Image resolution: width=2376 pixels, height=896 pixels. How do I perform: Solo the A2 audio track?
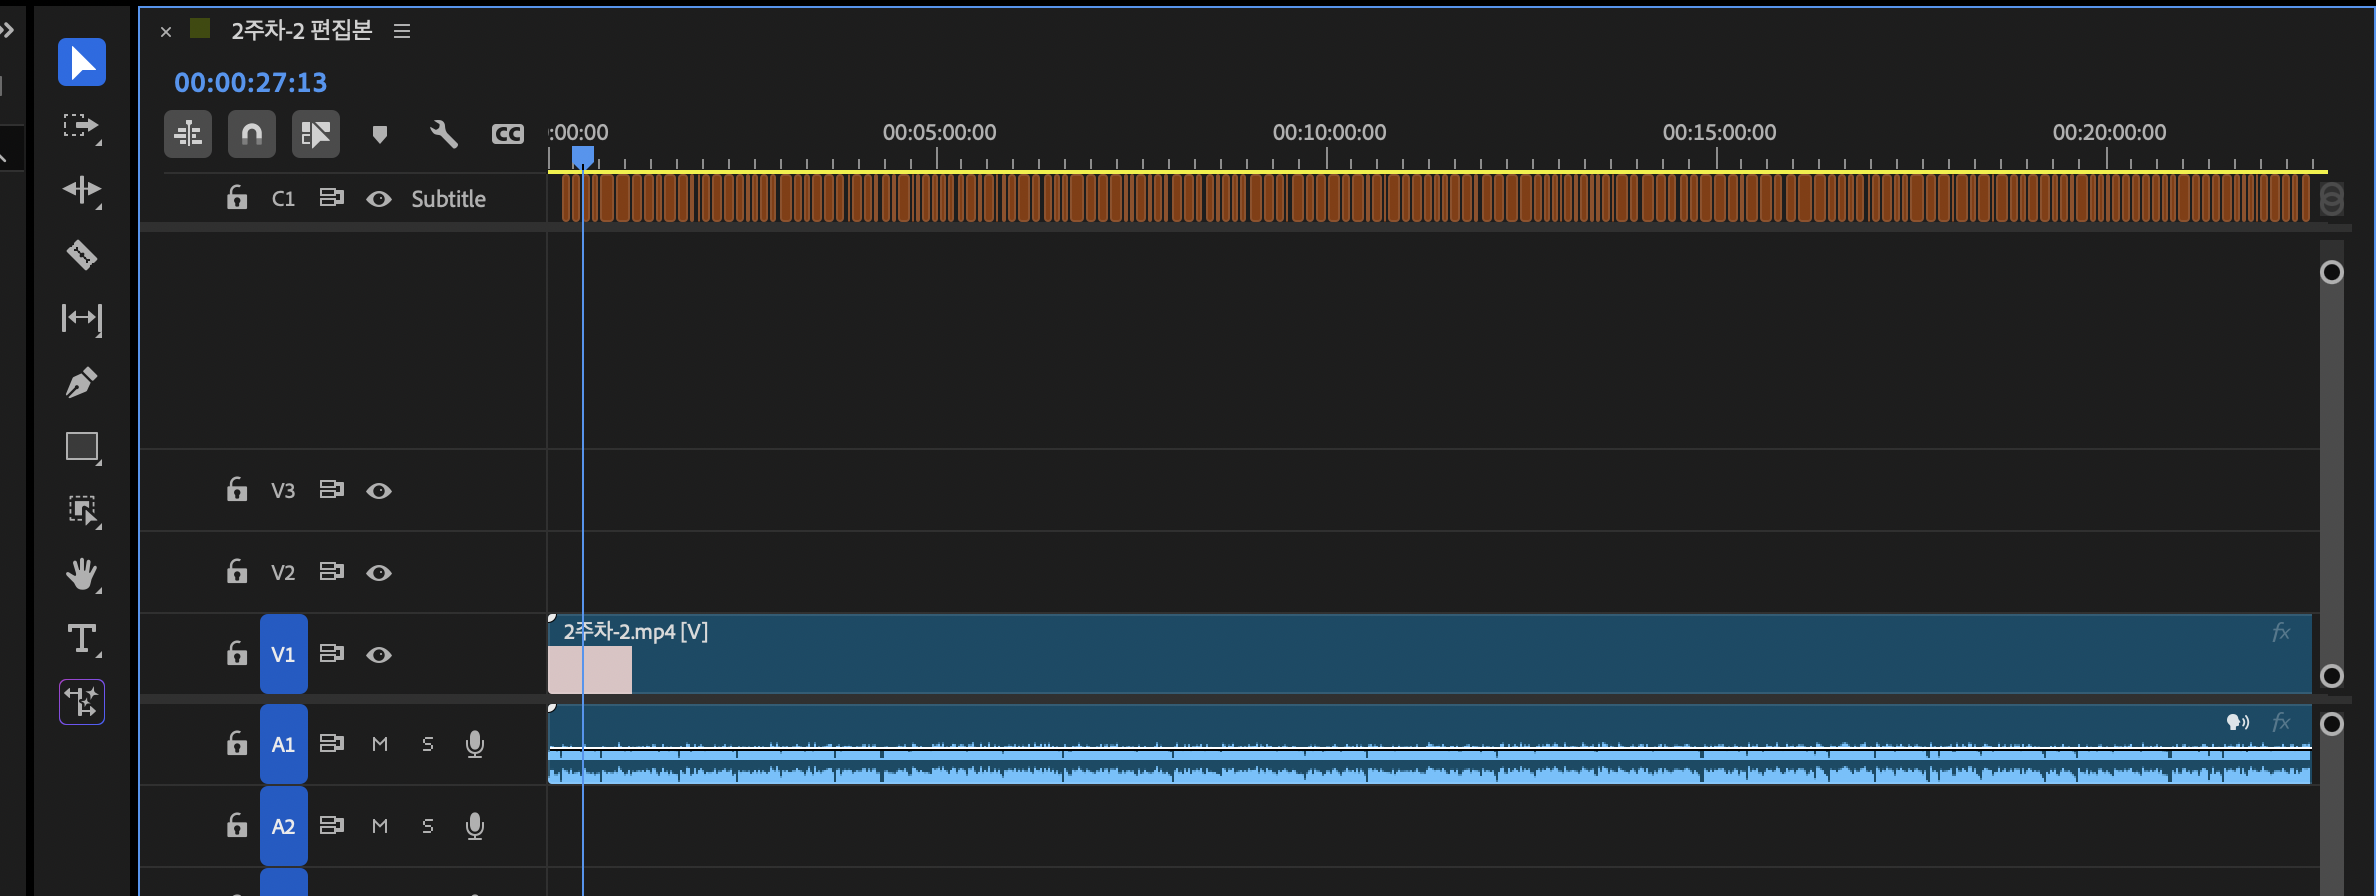428,826
